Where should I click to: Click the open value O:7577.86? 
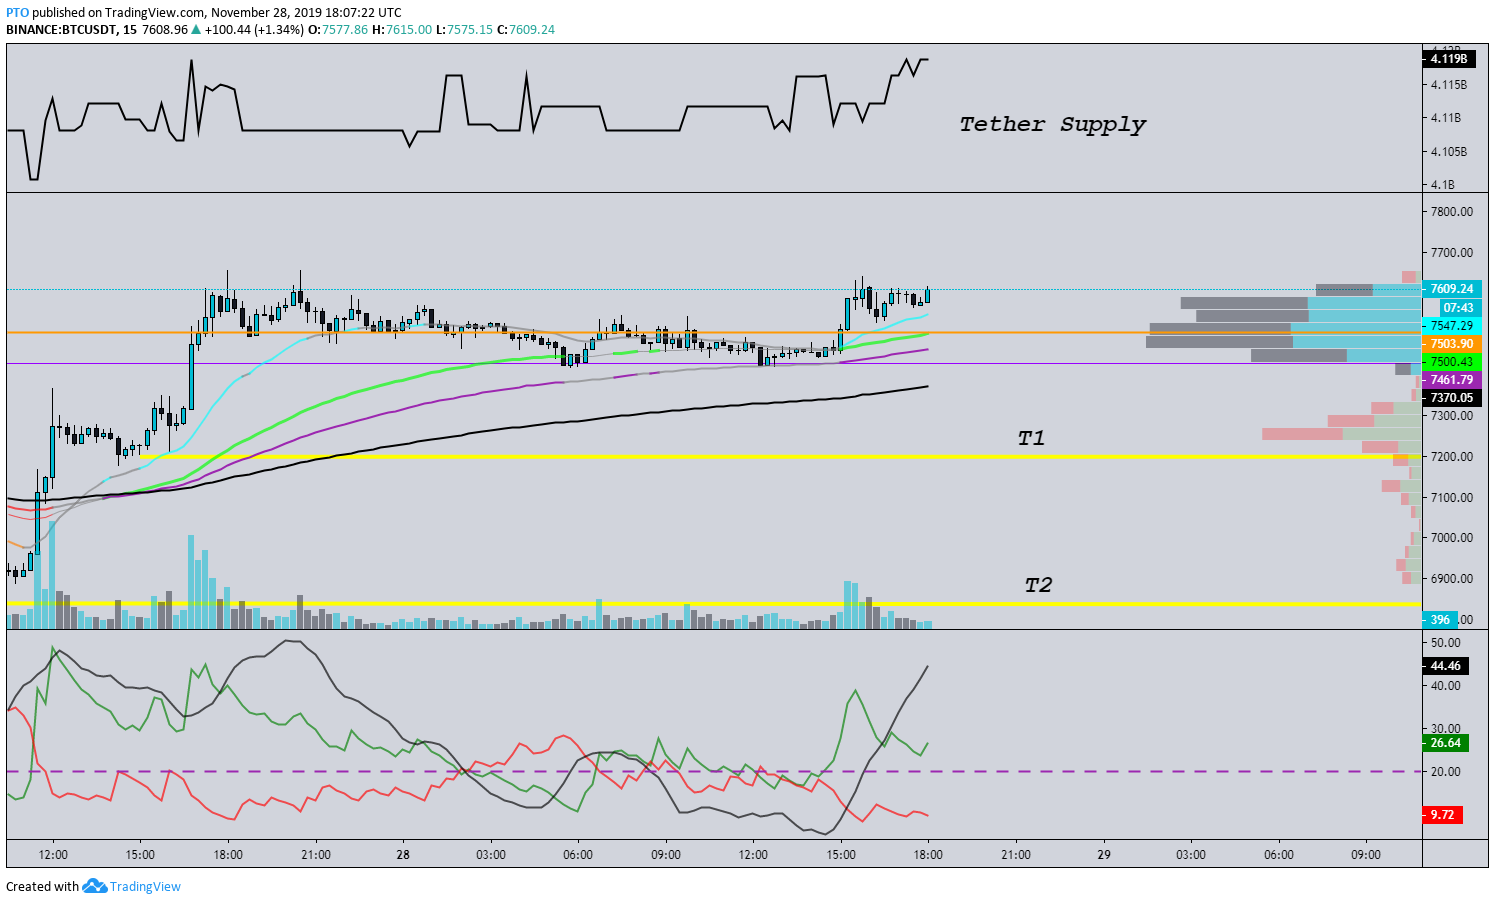pyautogui.click(x=337, y=30)
